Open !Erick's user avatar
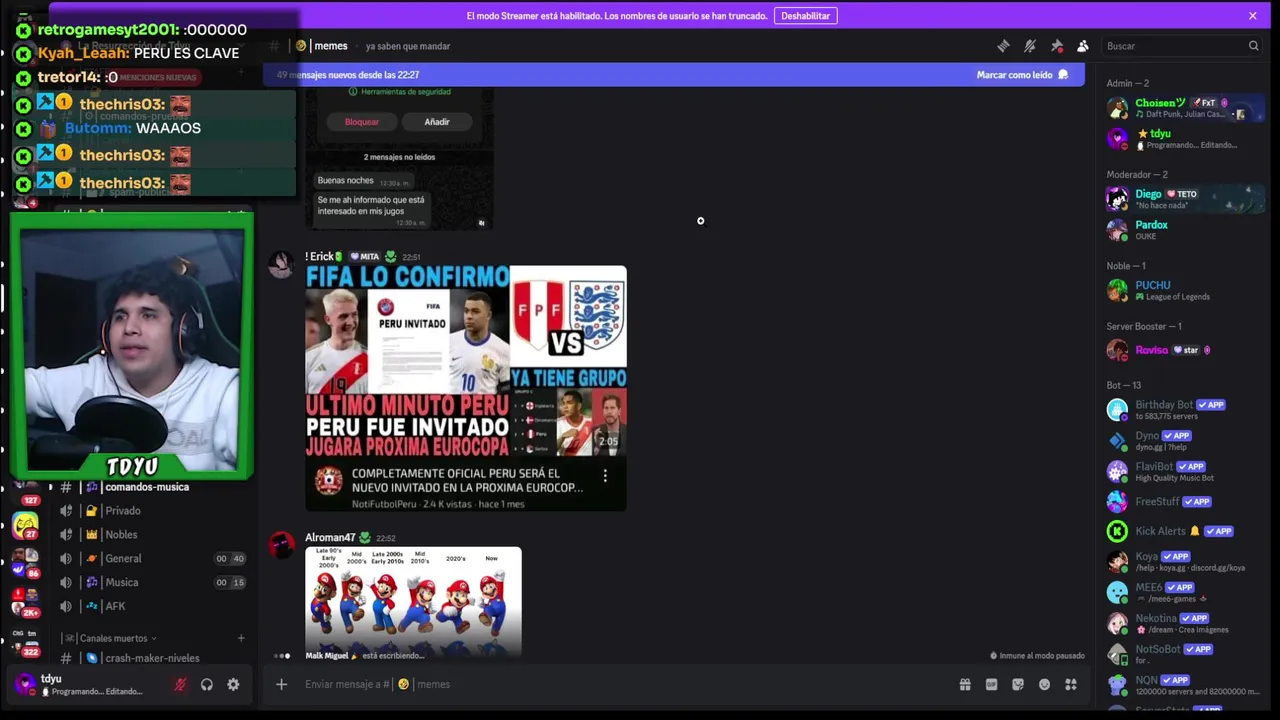This screenshot has width=1280, height=720. tap(281, 265)
